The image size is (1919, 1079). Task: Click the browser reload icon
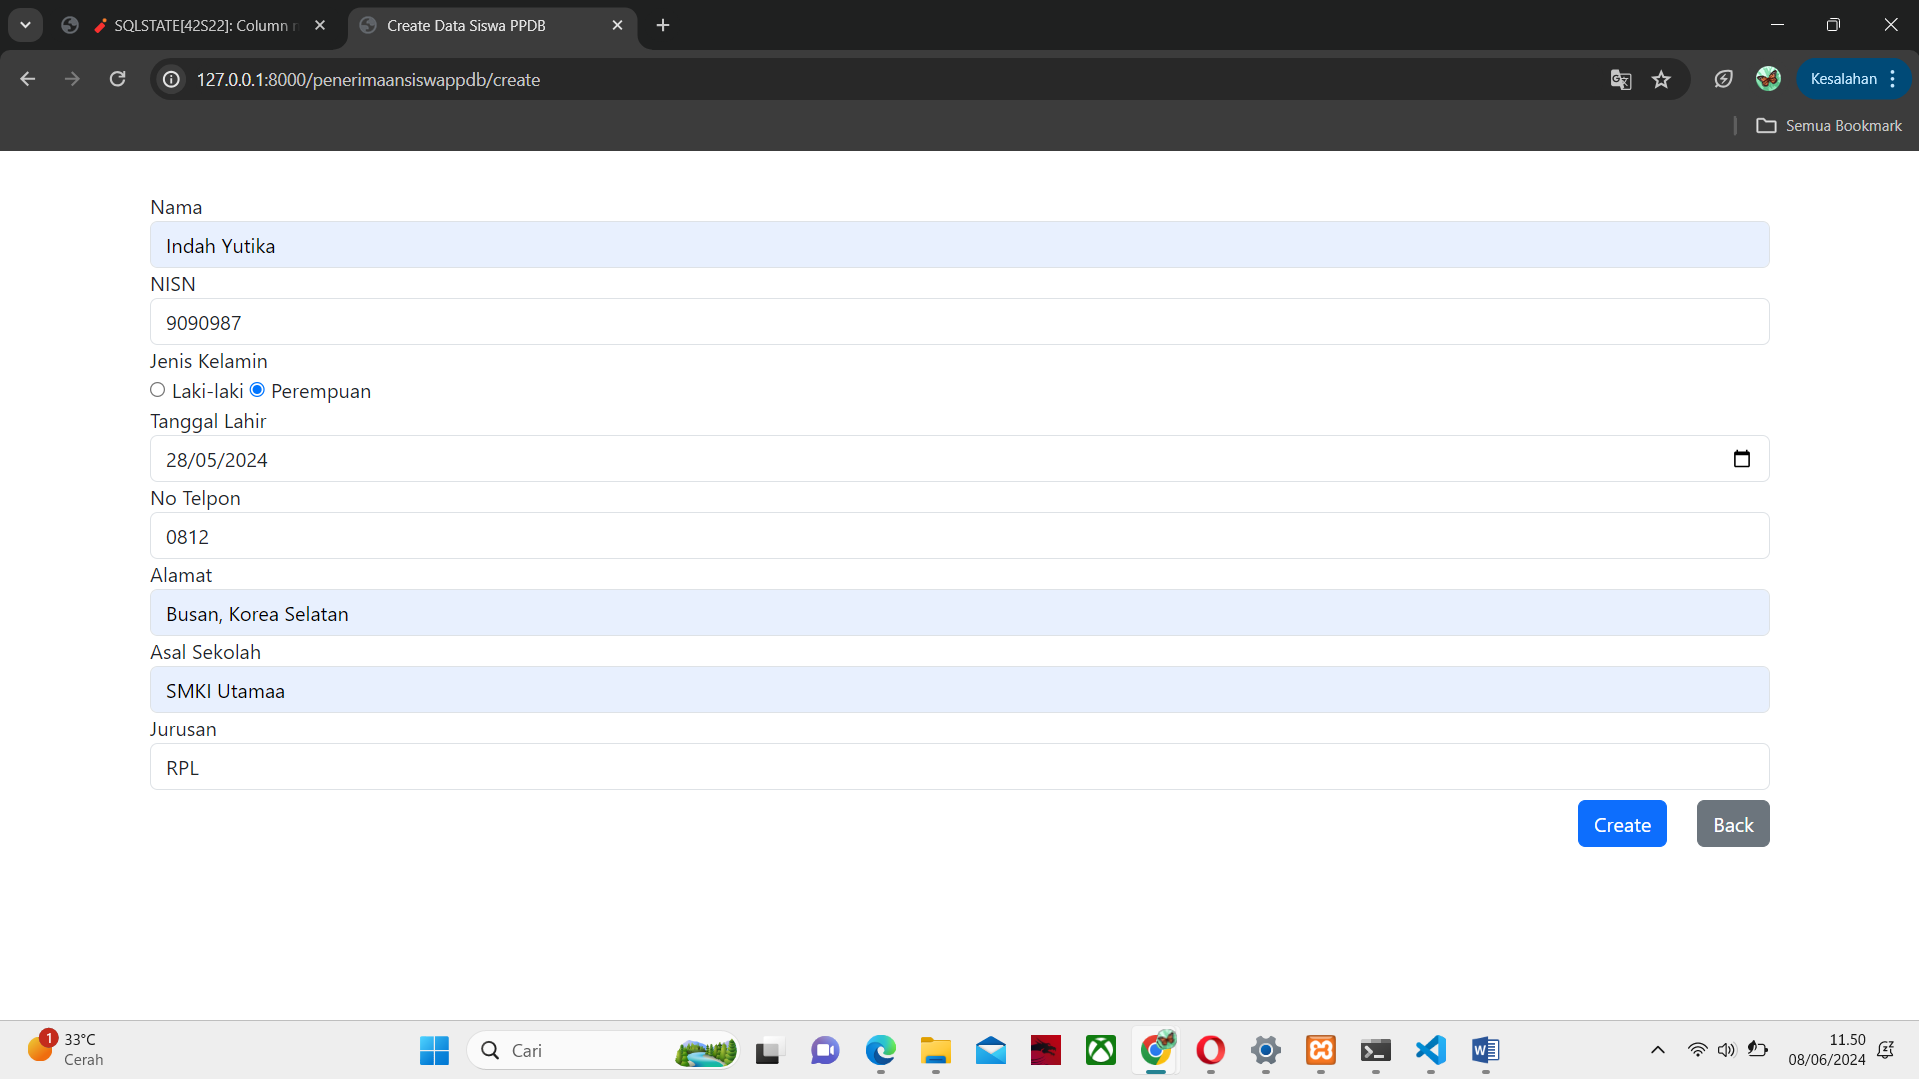pyautogui.click(x=117, y=79)
